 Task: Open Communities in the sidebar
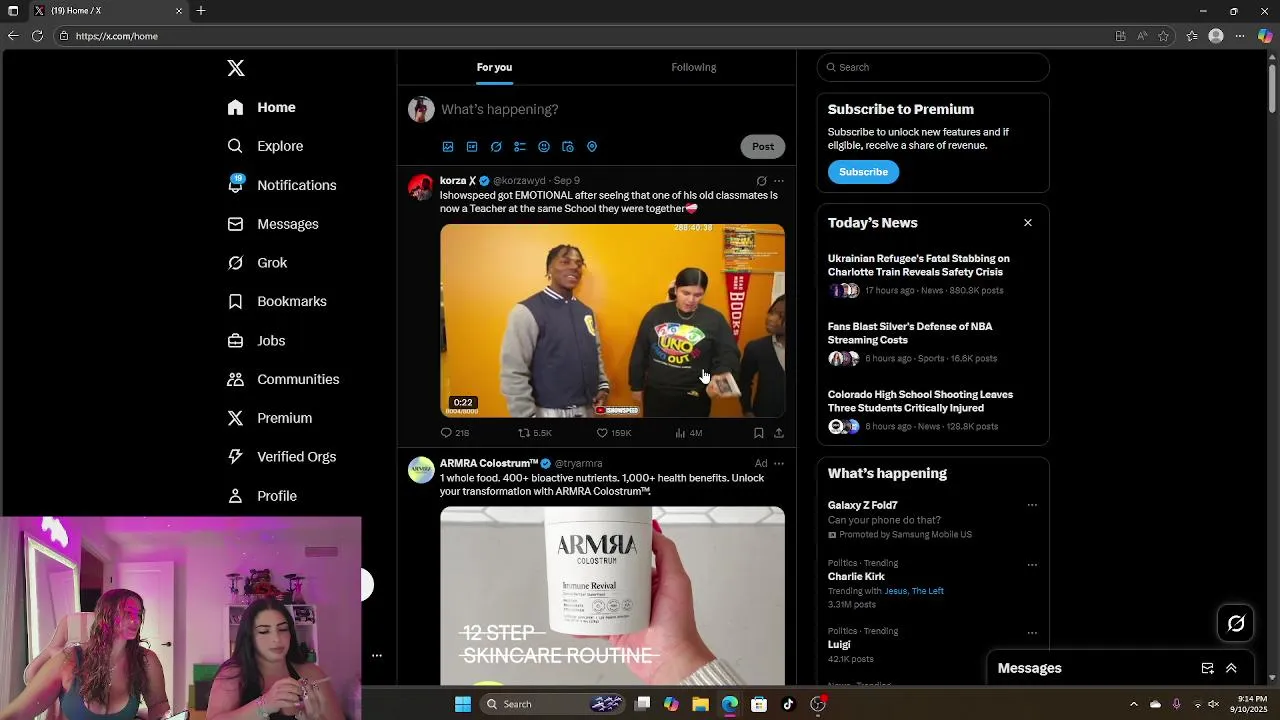tap(283, 379)
